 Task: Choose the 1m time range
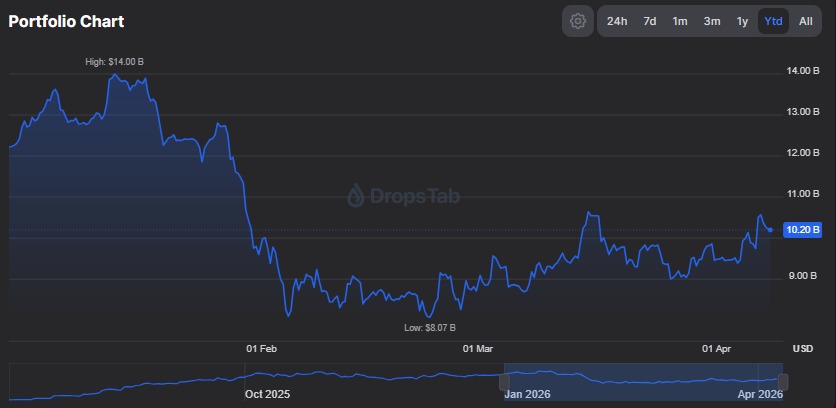click(680, 21)
